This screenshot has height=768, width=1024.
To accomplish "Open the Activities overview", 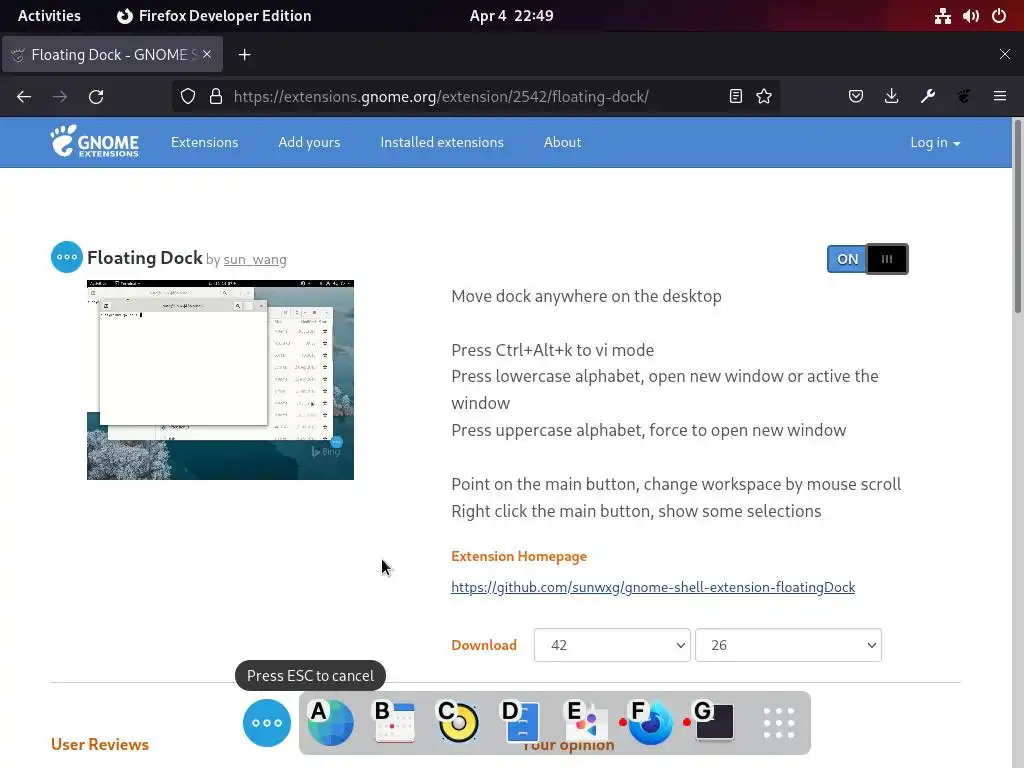I will pos(49,16).
